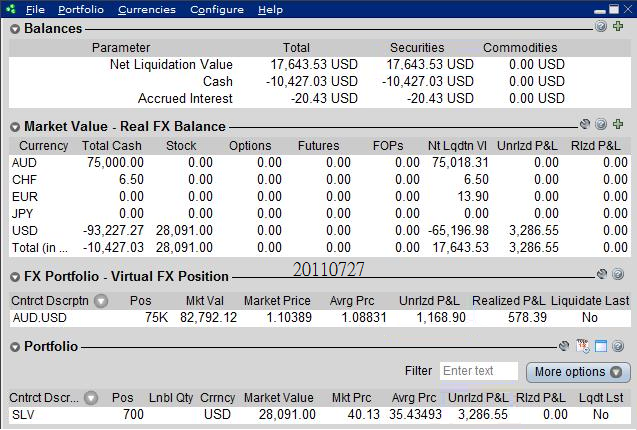Image resolution: width=637 pixels, height=430 pixels.
Task: Open the Currencies menu
Action: pos(147,9)
